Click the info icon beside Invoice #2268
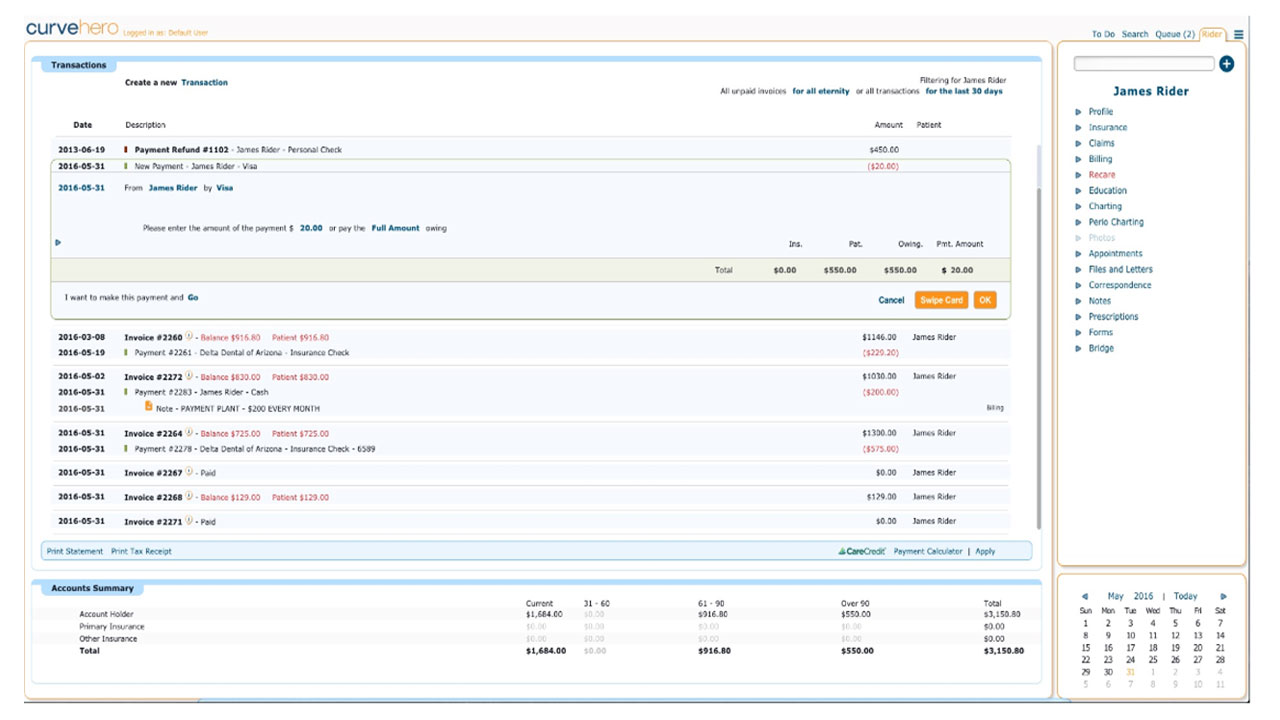The width and height of the screenshot is (1280, 720). point(189,497)
